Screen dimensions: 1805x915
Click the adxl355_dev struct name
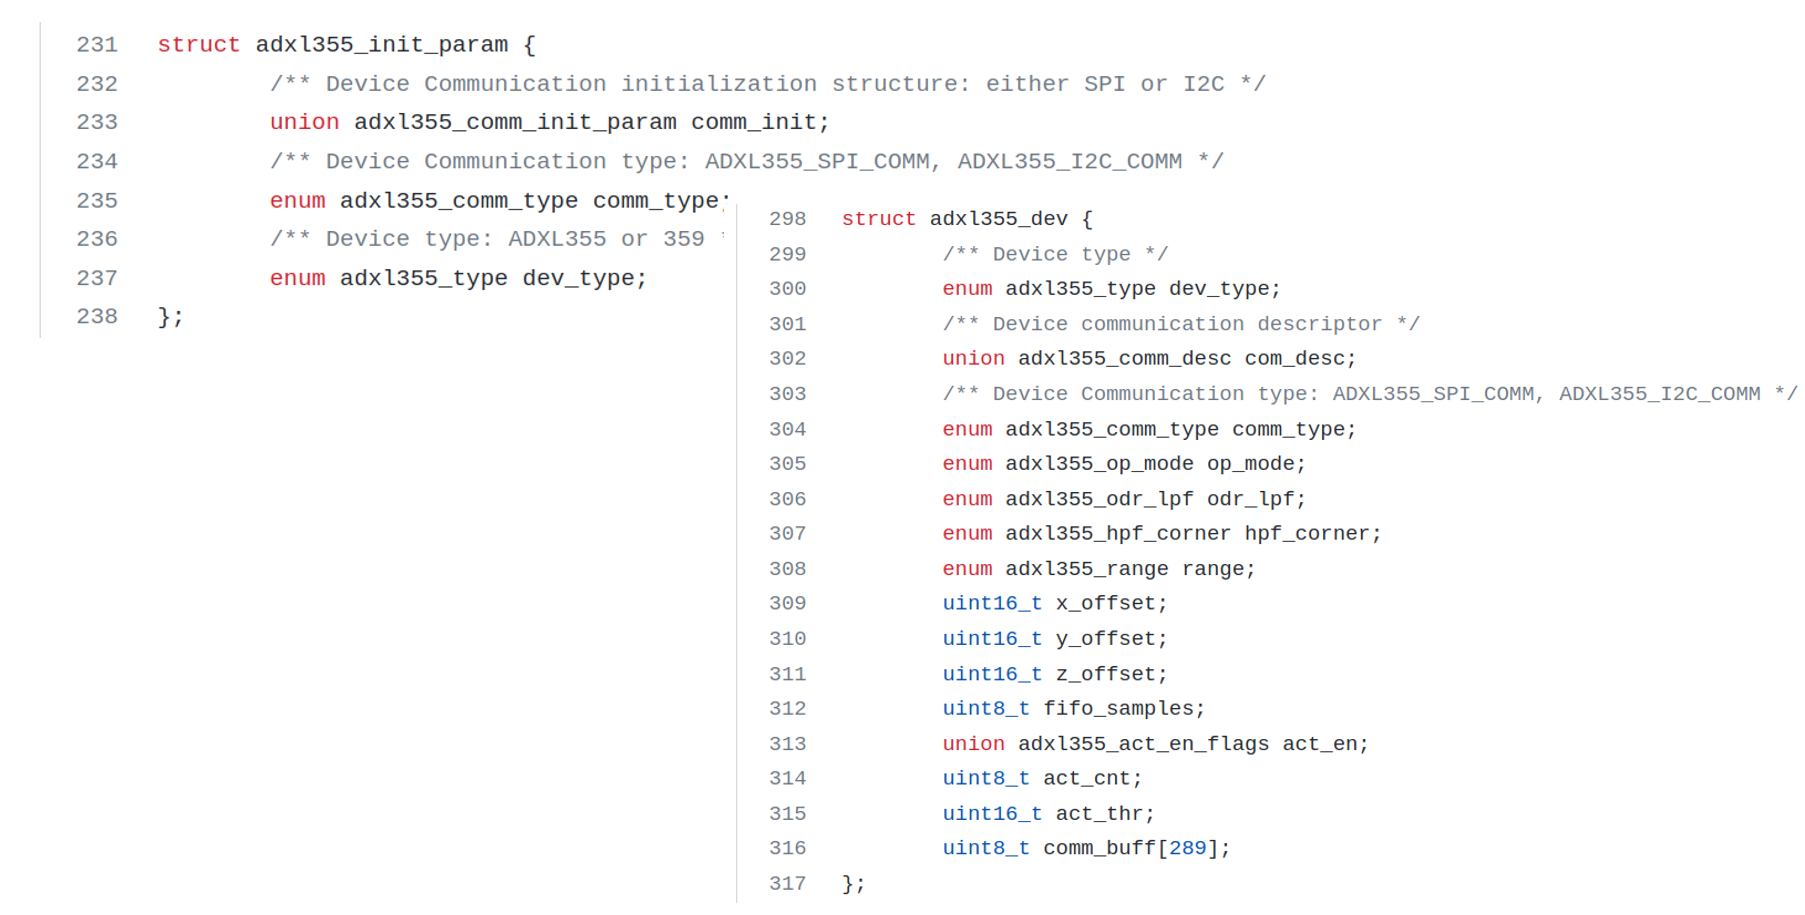click(x=998, y=219)
